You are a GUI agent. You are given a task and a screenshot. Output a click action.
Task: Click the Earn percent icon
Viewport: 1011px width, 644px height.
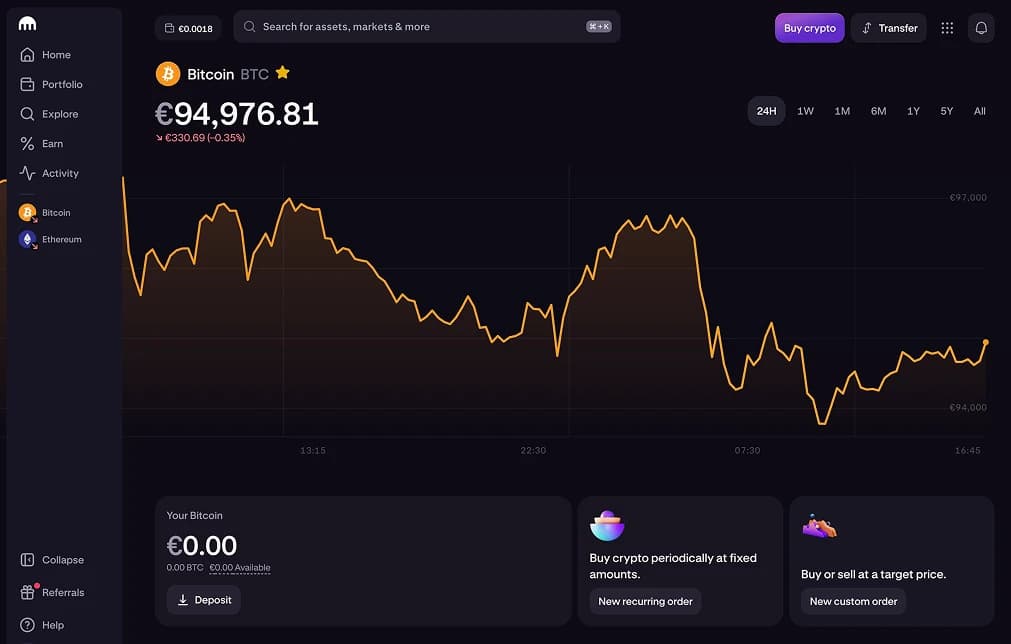tap(27, 144)
